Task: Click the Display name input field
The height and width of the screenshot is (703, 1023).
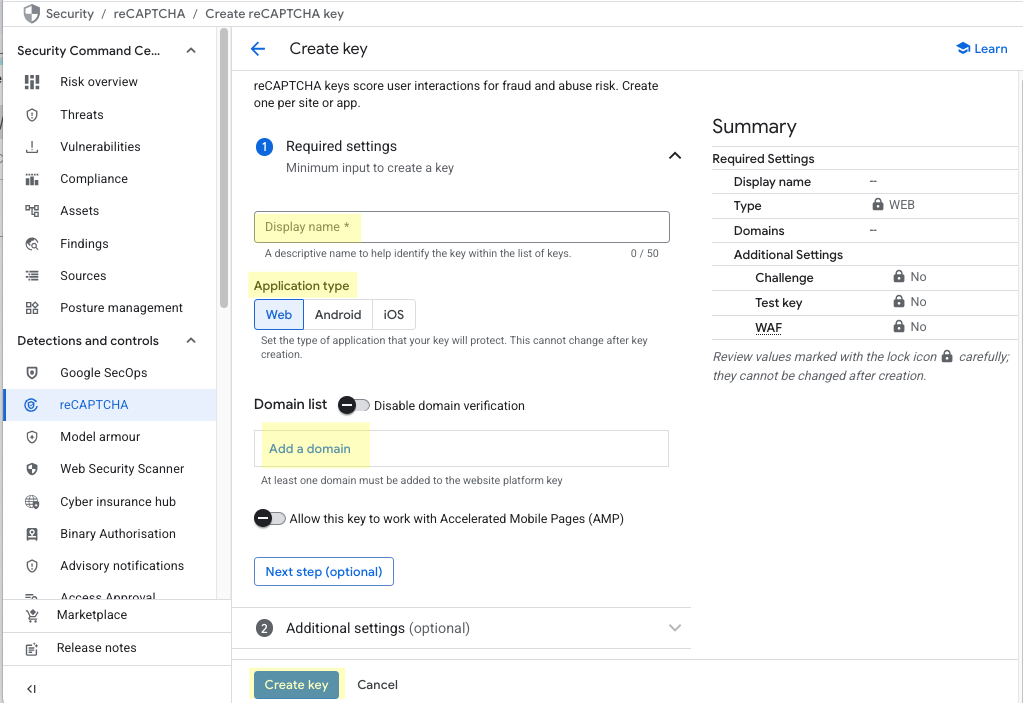Action: click(462, 227)
